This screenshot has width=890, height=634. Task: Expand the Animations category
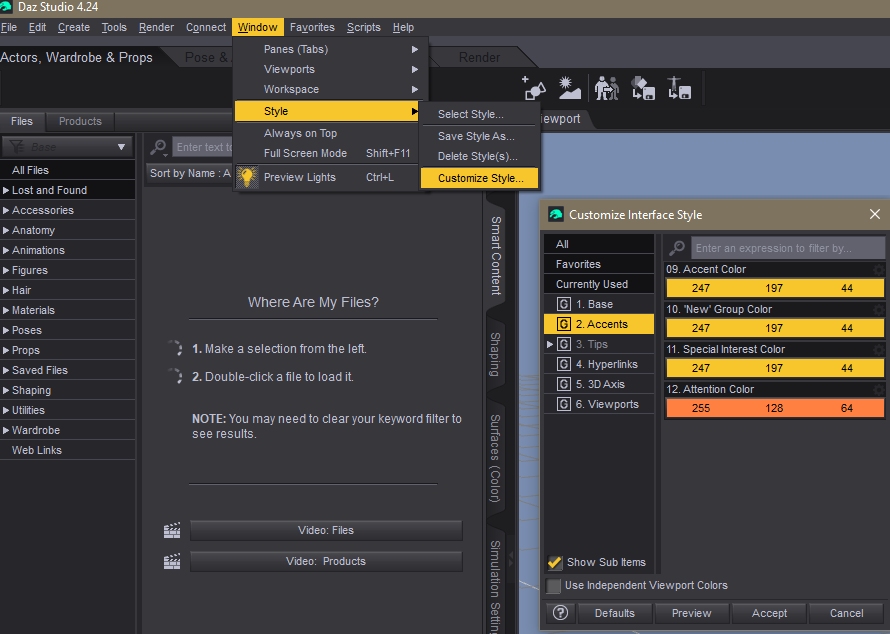(6, 250)
